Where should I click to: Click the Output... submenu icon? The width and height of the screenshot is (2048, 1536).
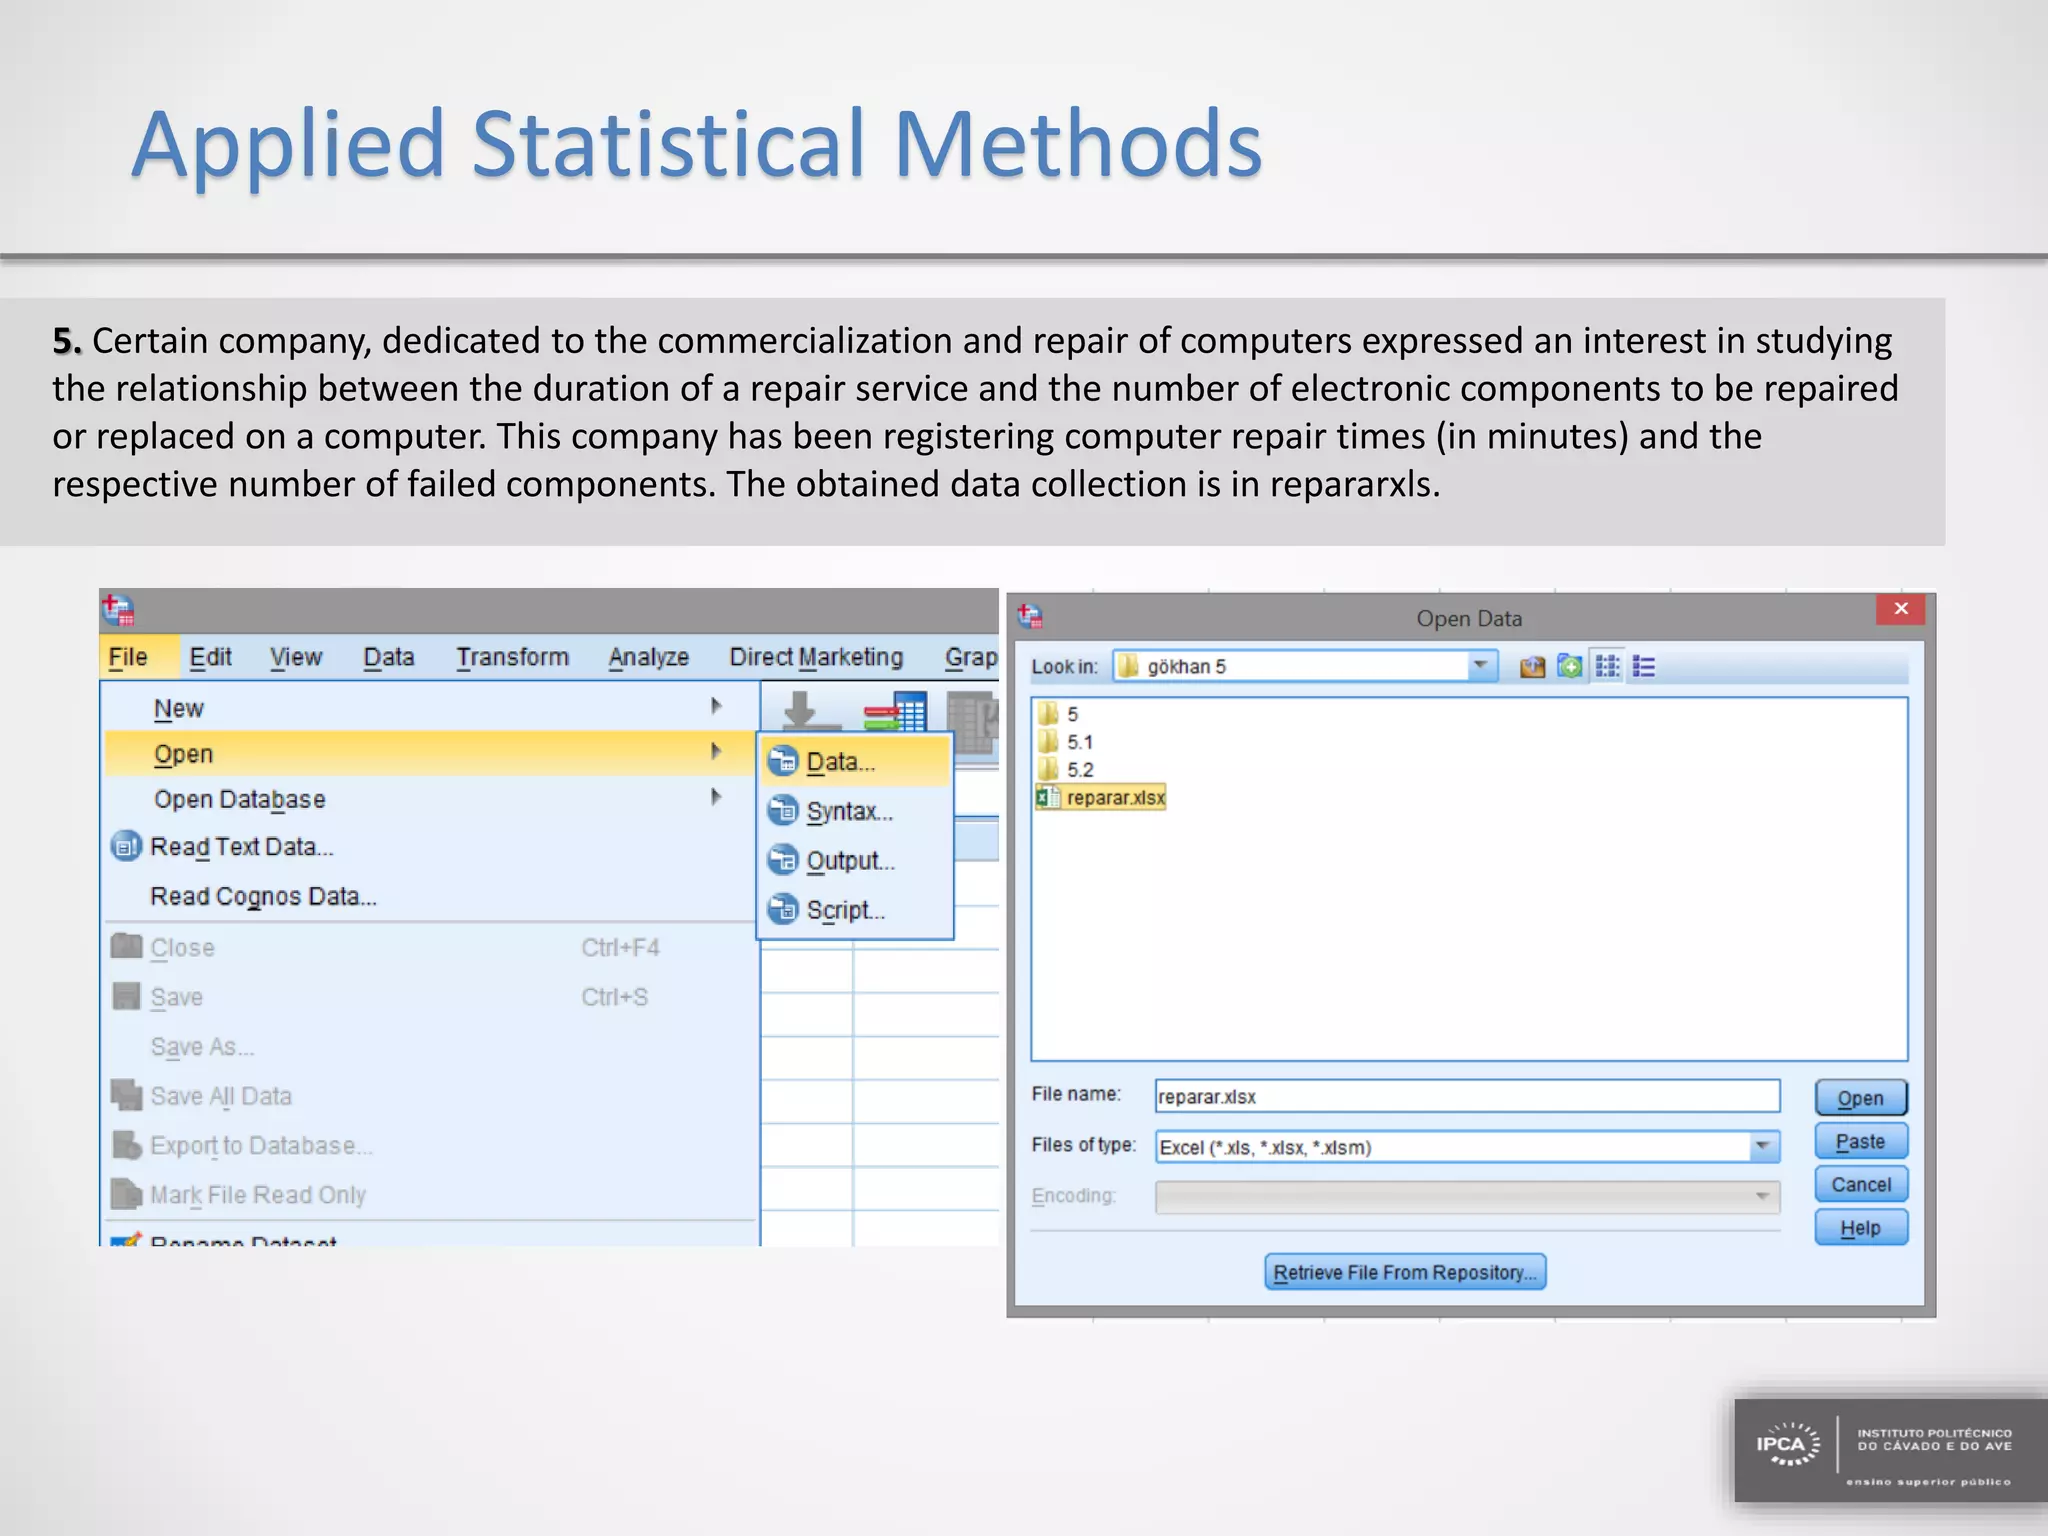pos(783,860)
